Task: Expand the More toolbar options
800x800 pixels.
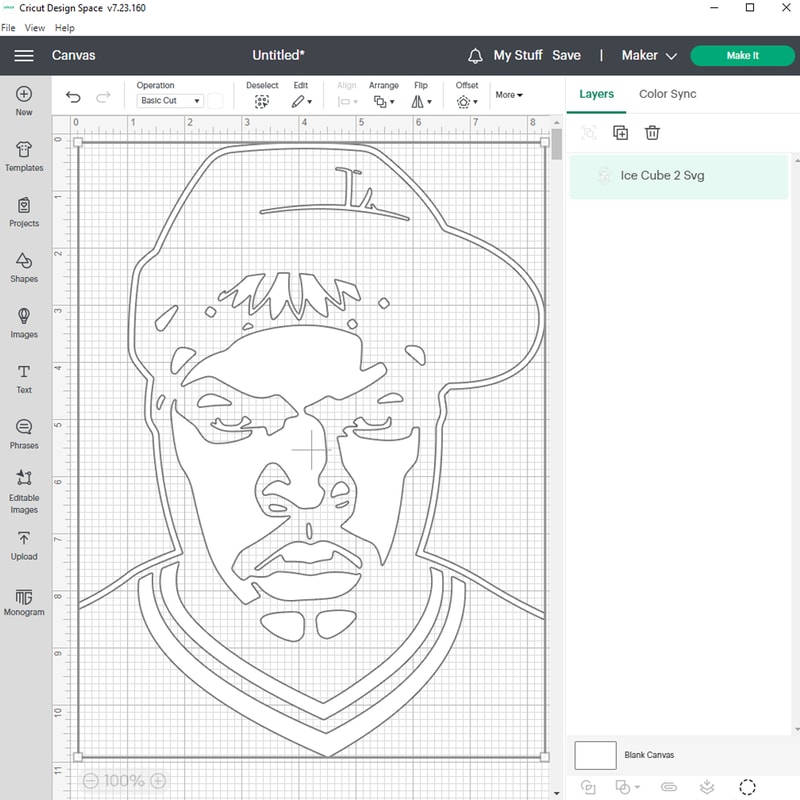Action: coord(509,95)
